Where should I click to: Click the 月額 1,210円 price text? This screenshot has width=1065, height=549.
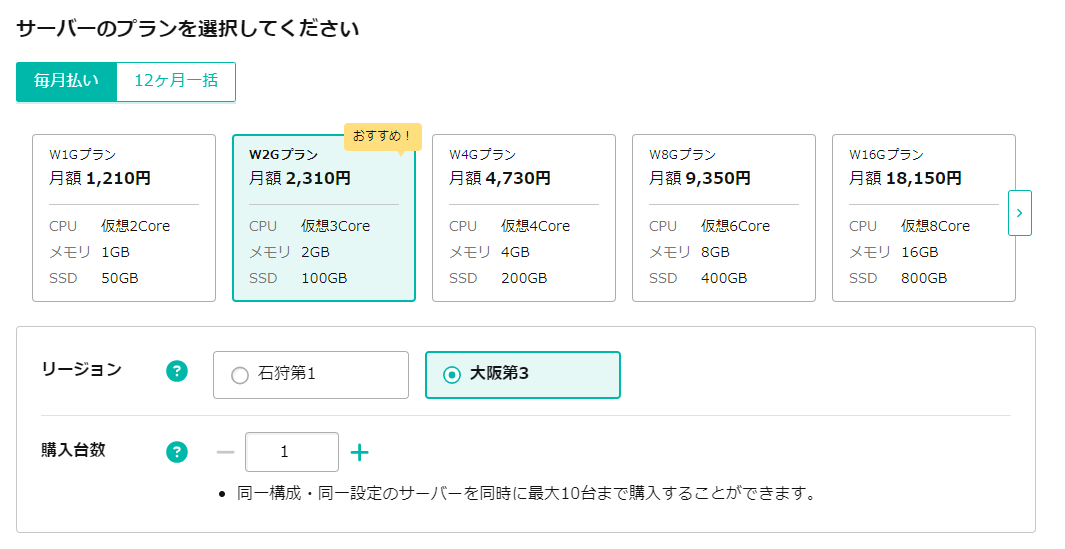click(x=100, y=179)
